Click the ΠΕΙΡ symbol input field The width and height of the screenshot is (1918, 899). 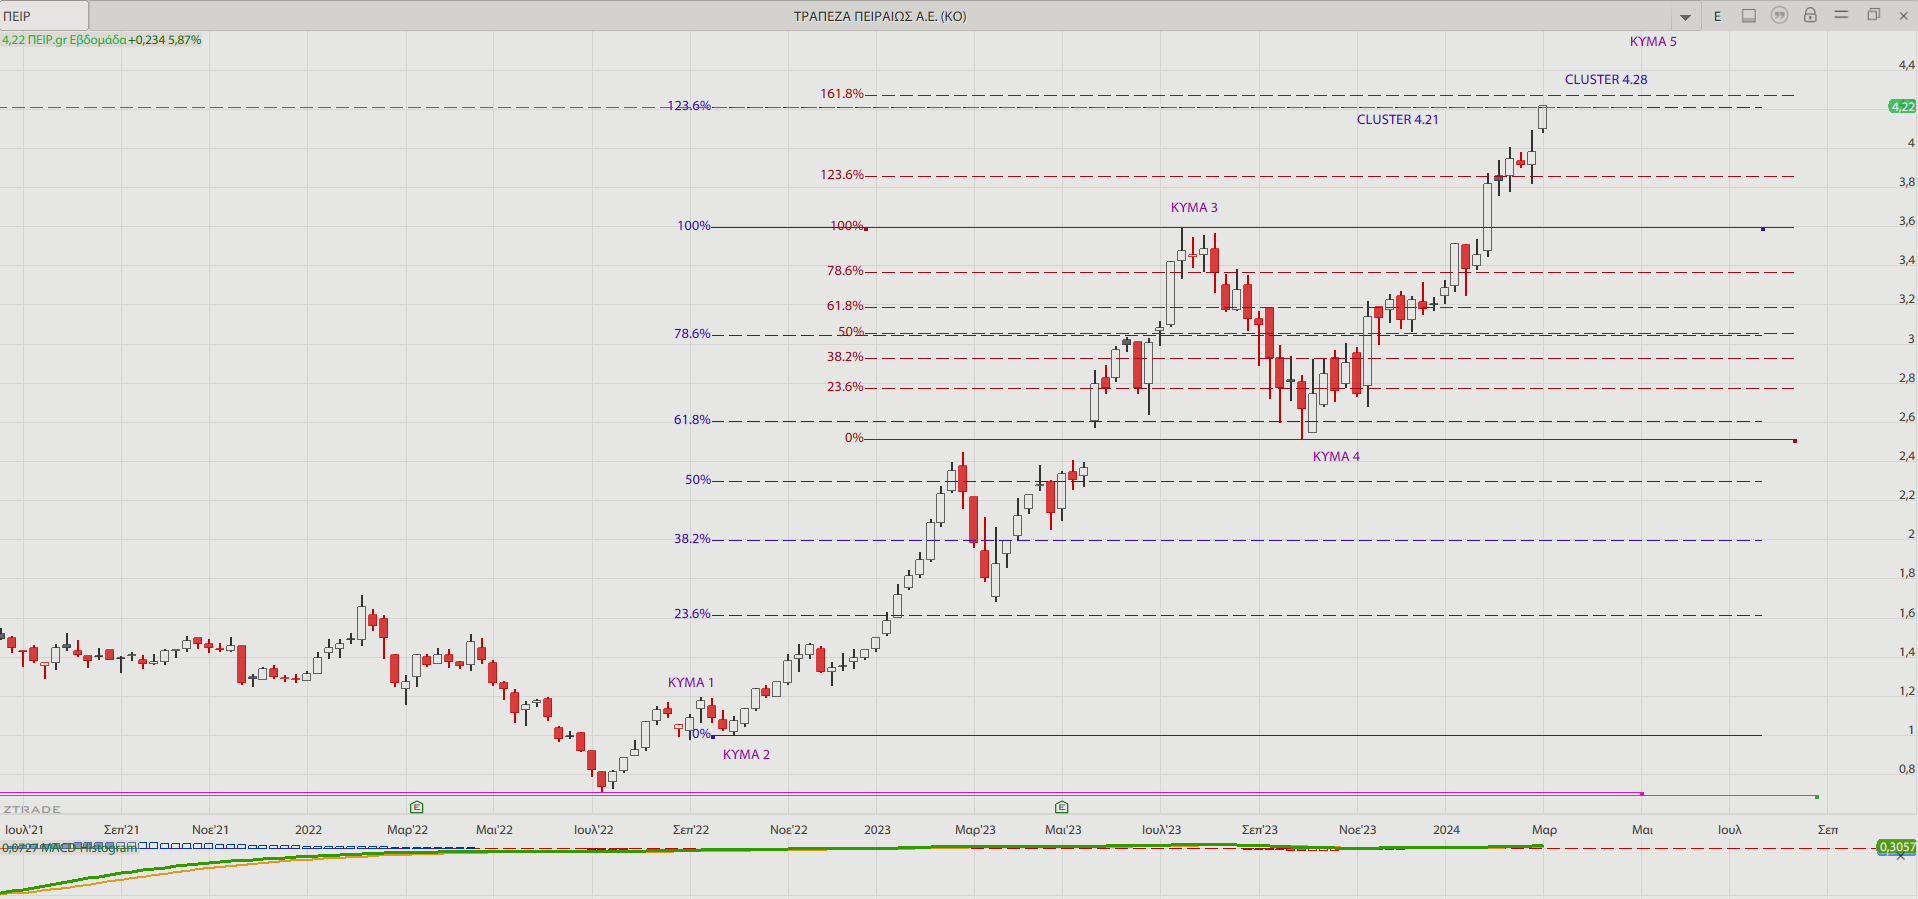tap(44, 16)
